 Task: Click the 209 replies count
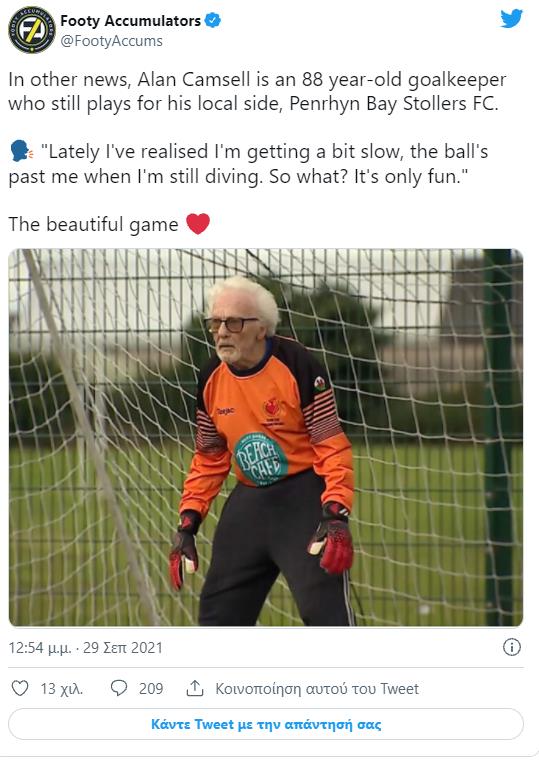(151, 689)
